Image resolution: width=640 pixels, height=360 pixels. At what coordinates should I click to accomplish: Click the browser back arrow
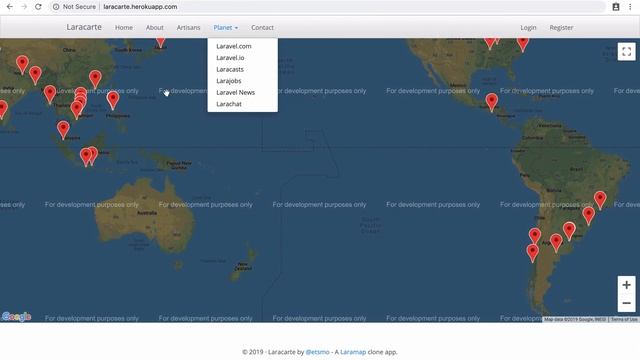9,7
